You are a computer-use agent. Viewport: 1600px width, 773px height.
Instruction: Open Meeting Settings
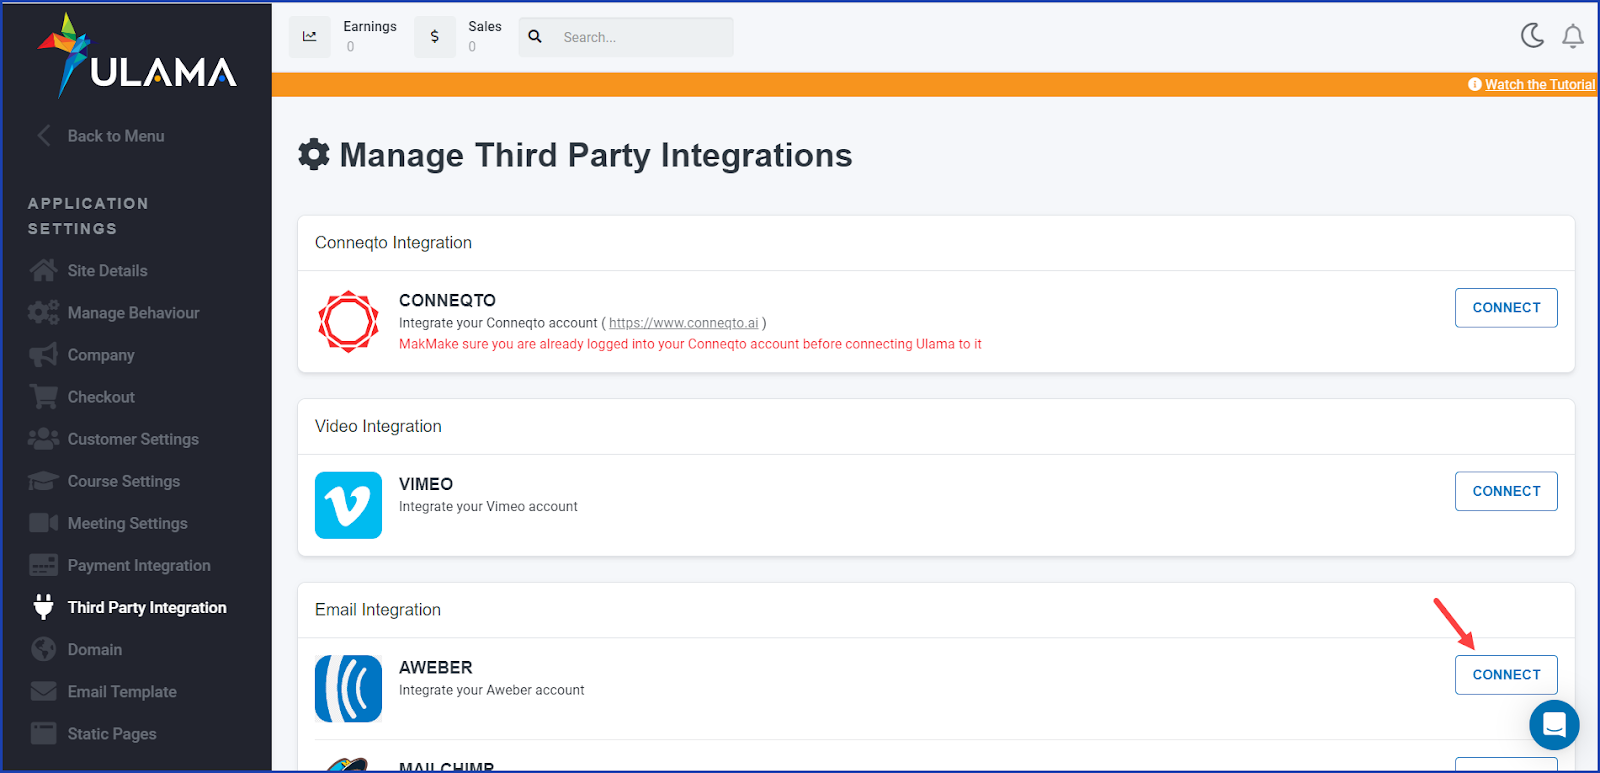pyautogui.click(x=127, y=523)
